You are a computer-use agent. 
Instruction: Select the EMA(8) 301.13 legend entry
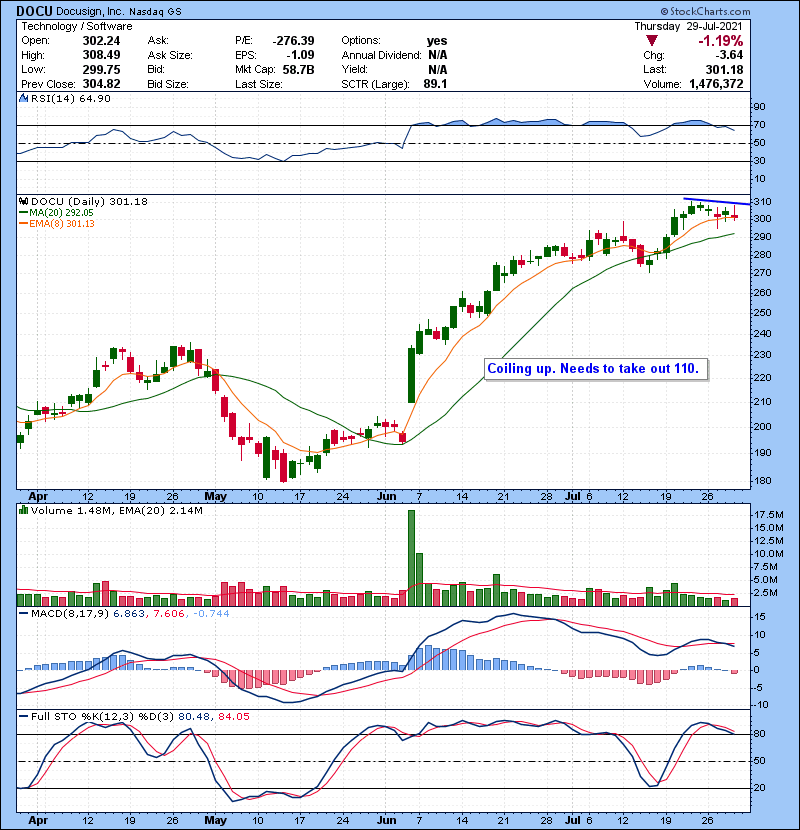click(x=57, y=224)
